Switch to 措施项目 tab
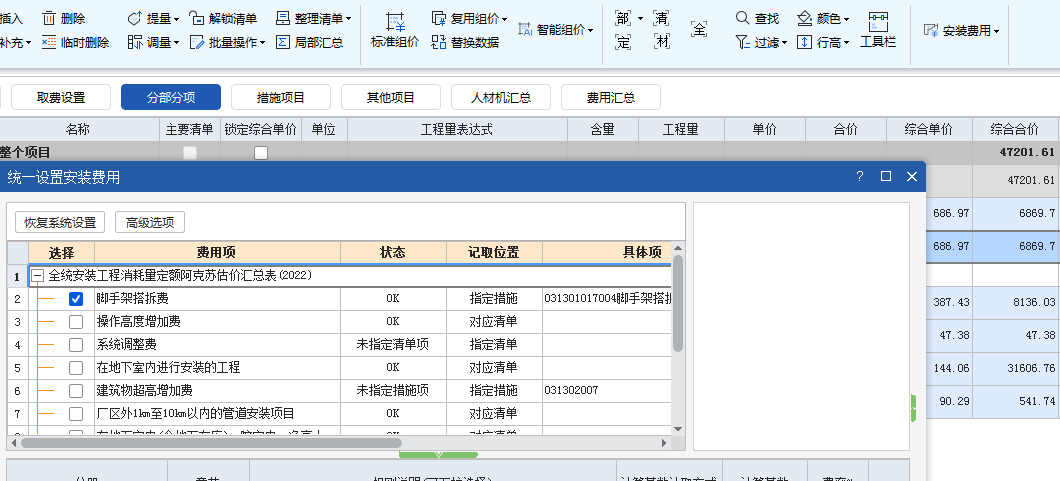1060x481 pixels. click(x=281, y=97)
